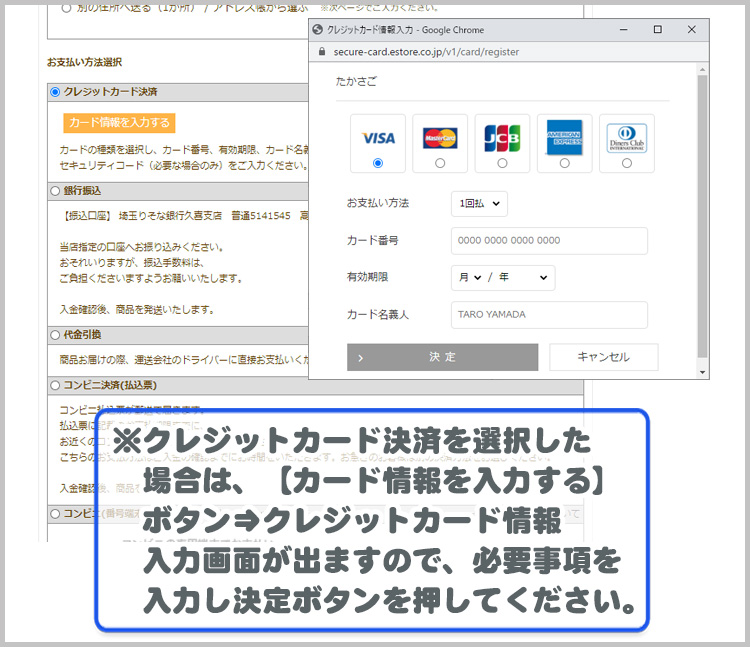Minimize the credit card popup window
This screenshot has width=750, height=647.
point(624,29)
